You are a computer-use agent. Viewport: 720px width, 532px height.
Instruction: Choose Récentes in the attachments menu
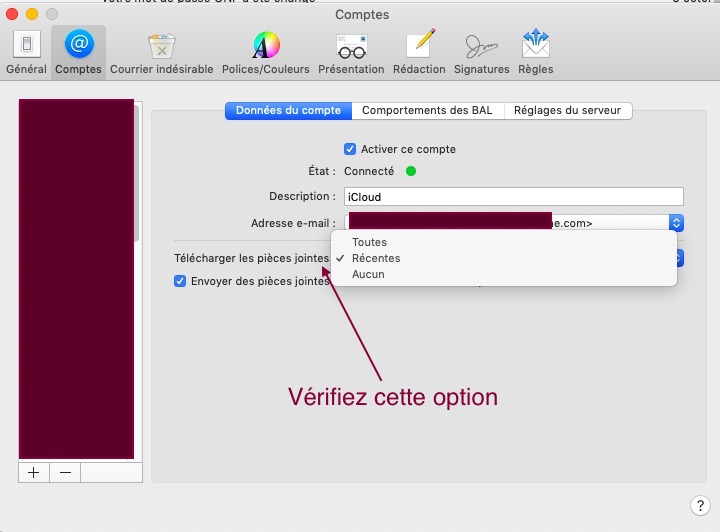tap(375, 258)
